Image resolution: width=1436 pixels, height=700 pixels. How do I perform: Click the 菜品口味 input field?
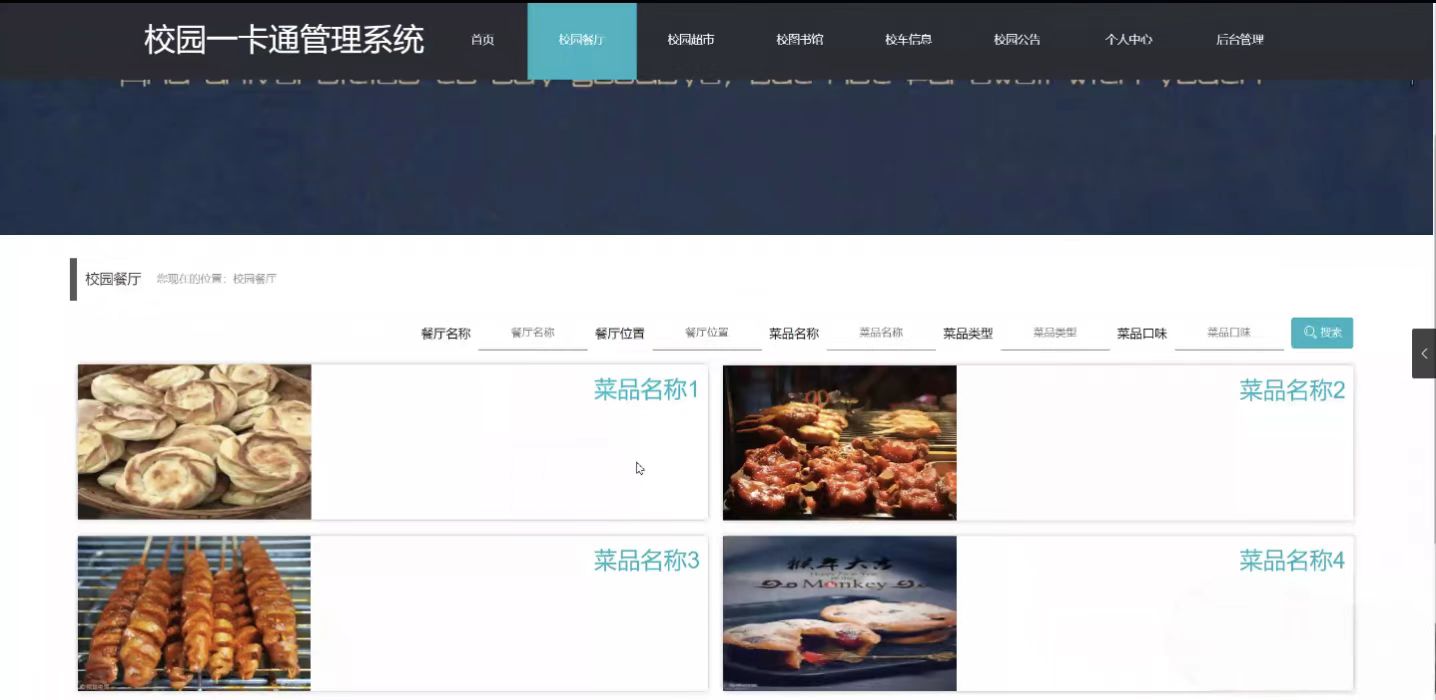click(1229, 333)
